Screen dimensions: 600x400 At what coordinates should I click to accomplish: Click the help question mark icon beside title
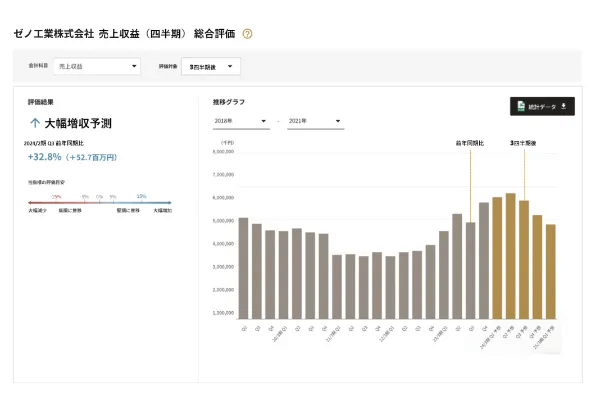[x=247, y=33]
